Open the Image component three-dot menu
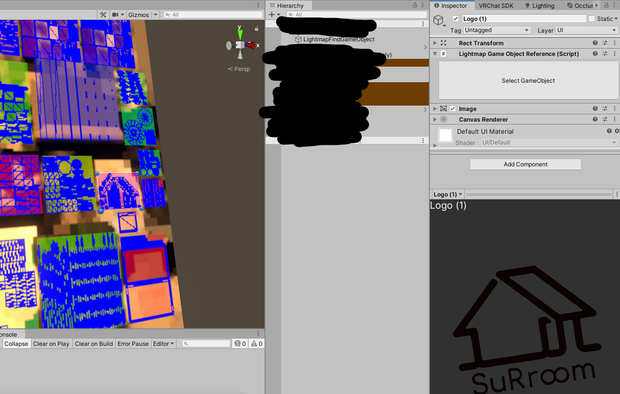 [x=615, y=108]
